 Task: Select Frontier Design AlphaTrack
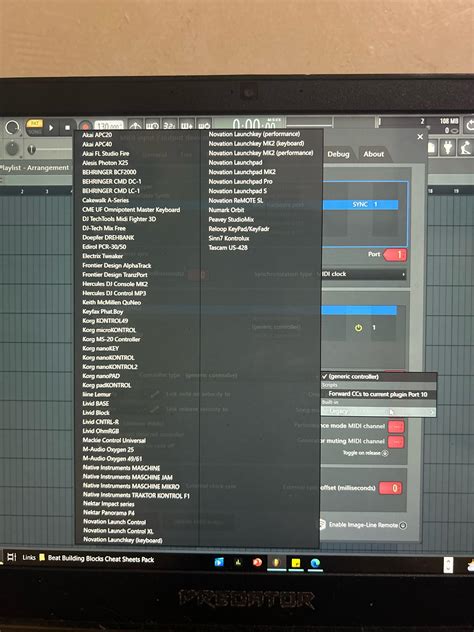[x=117, y=265]
